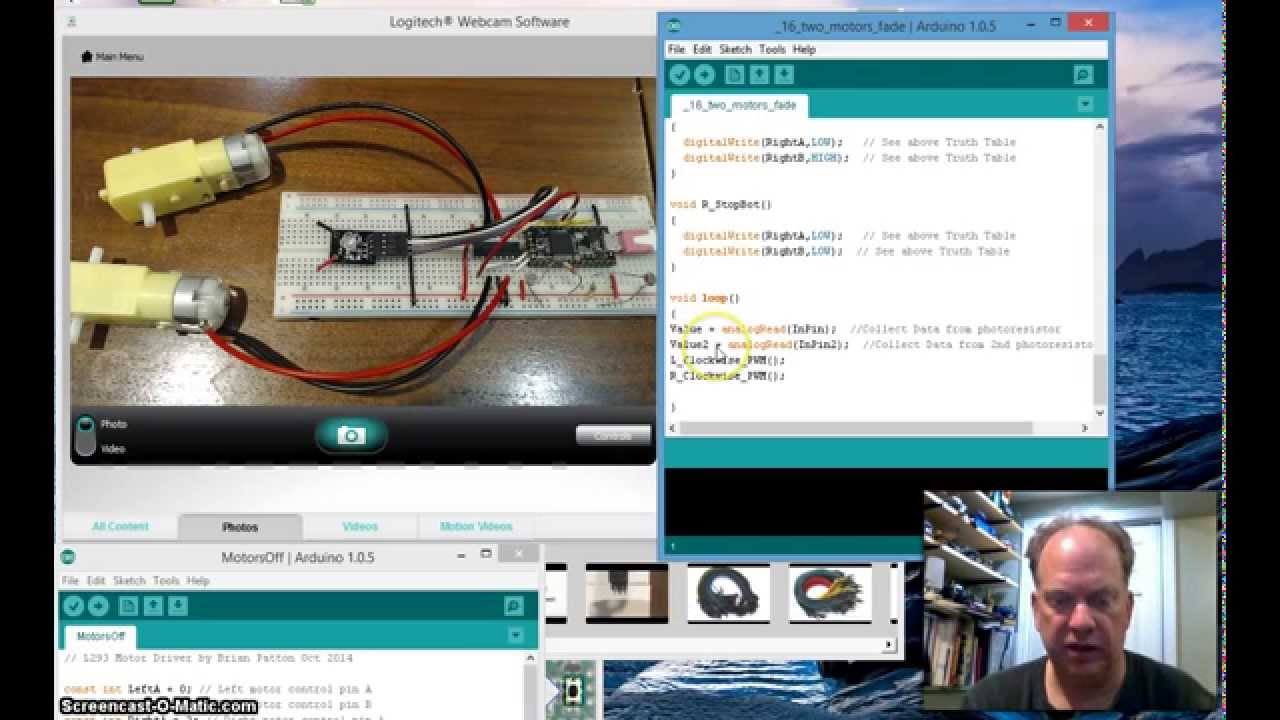
Task: Open Serial Monitor in MotorsOff window
Action: point(513,605)
